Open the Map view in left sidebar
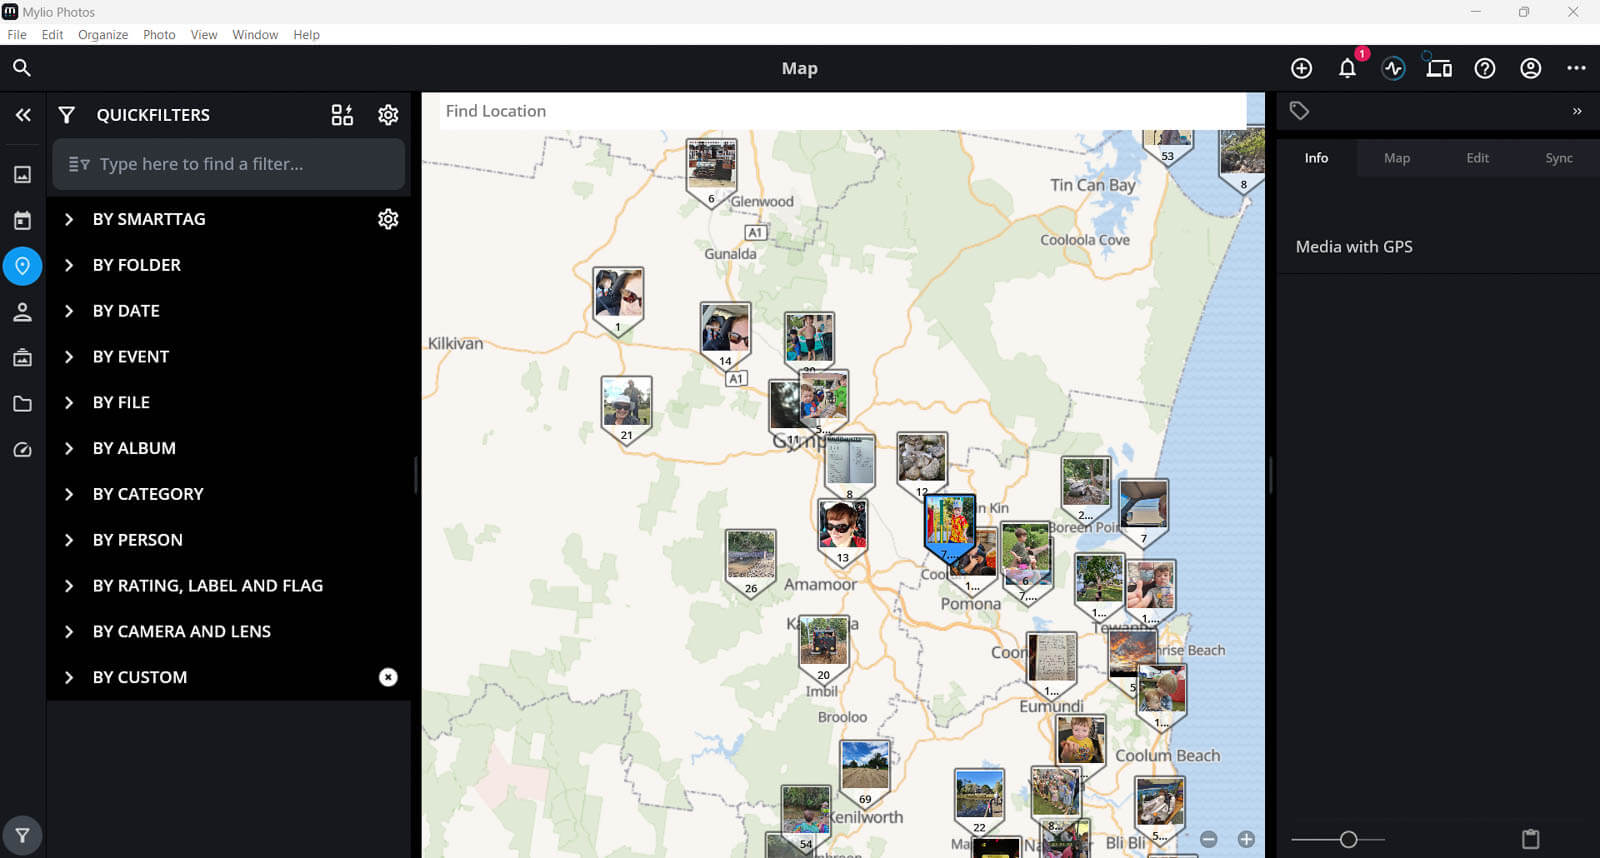Screen dimensions: 1600x858 (x=22, y=266)
